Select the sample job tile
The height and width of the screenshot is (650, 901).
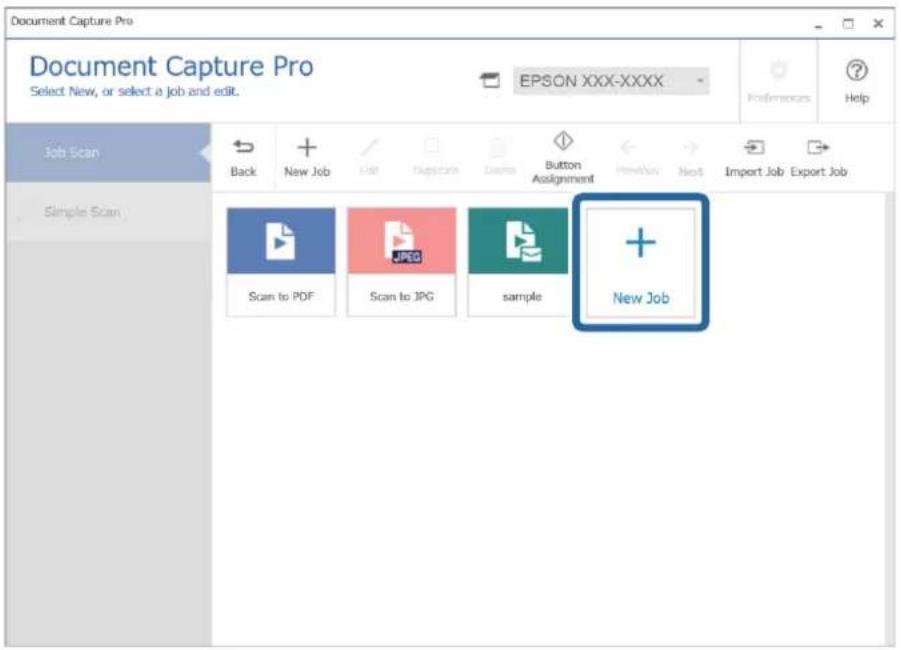pos(519,261)
